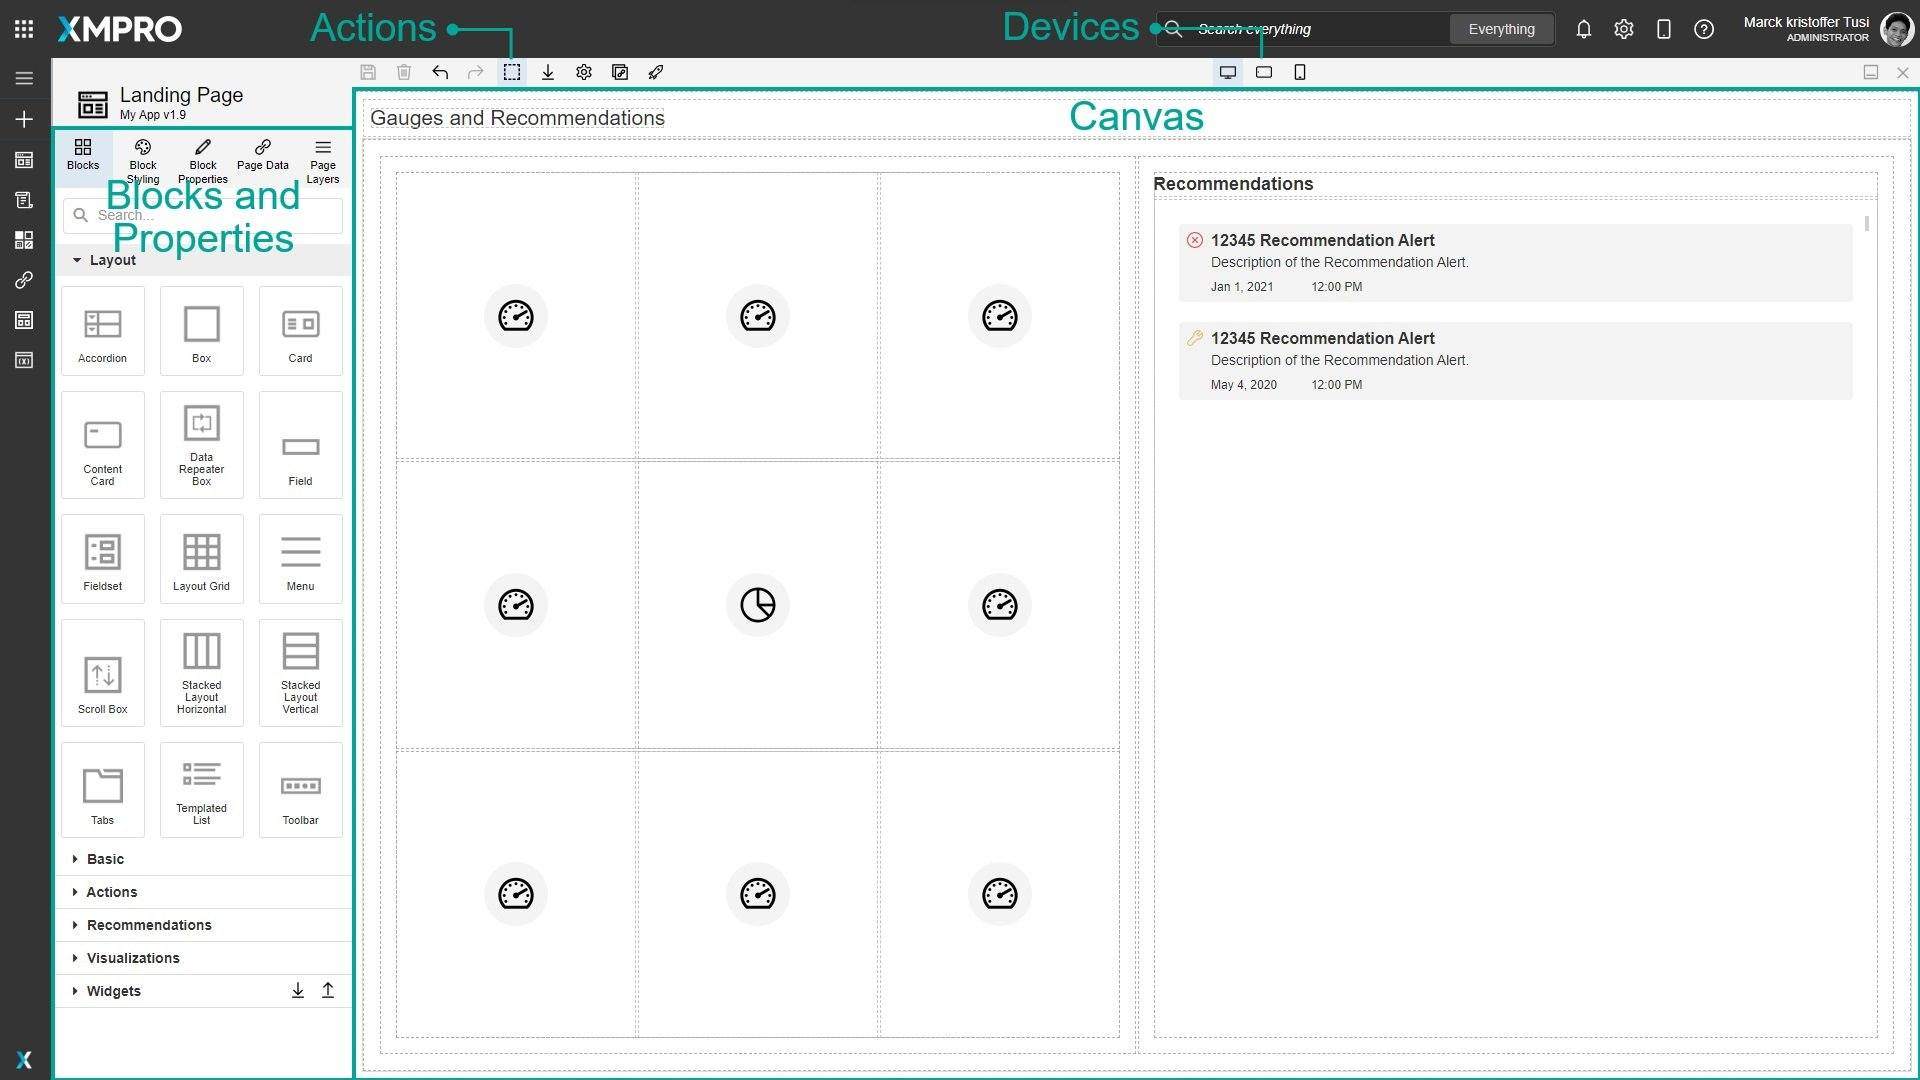Click the import download-arrow toolbar icon

click(x=548, y=72)
